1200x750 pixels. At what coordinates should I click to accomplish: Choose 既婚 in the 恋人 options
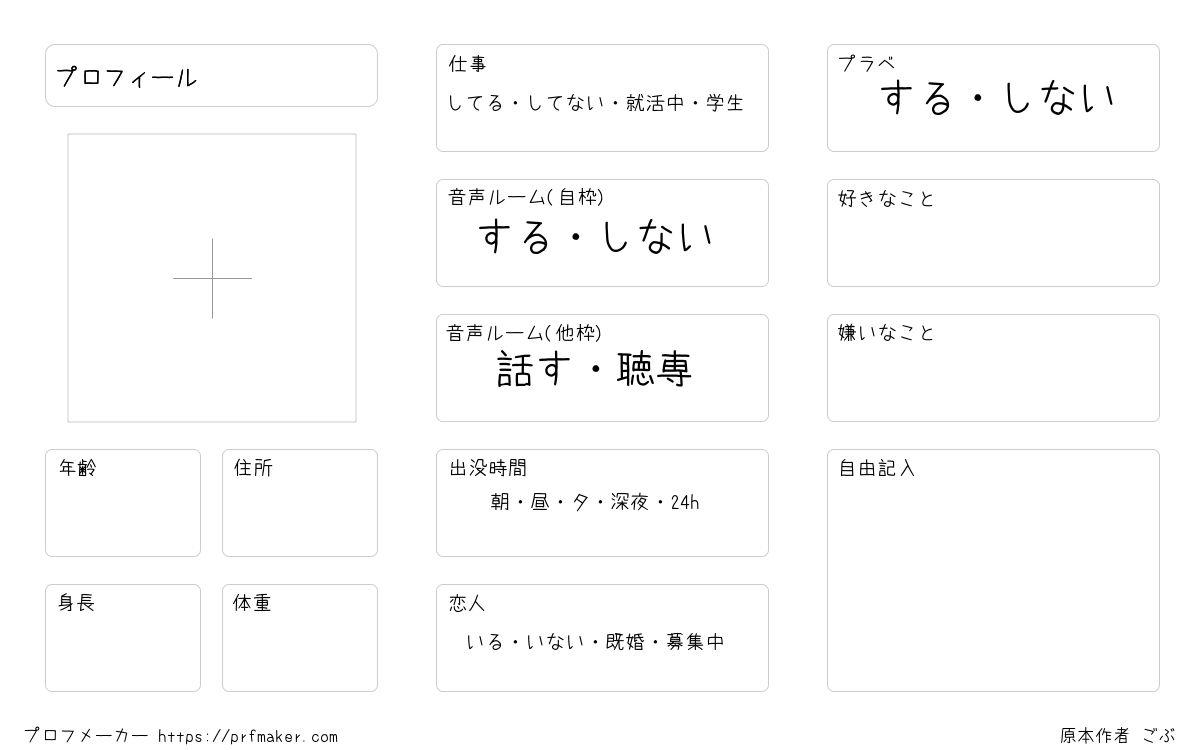pos(625,642)
